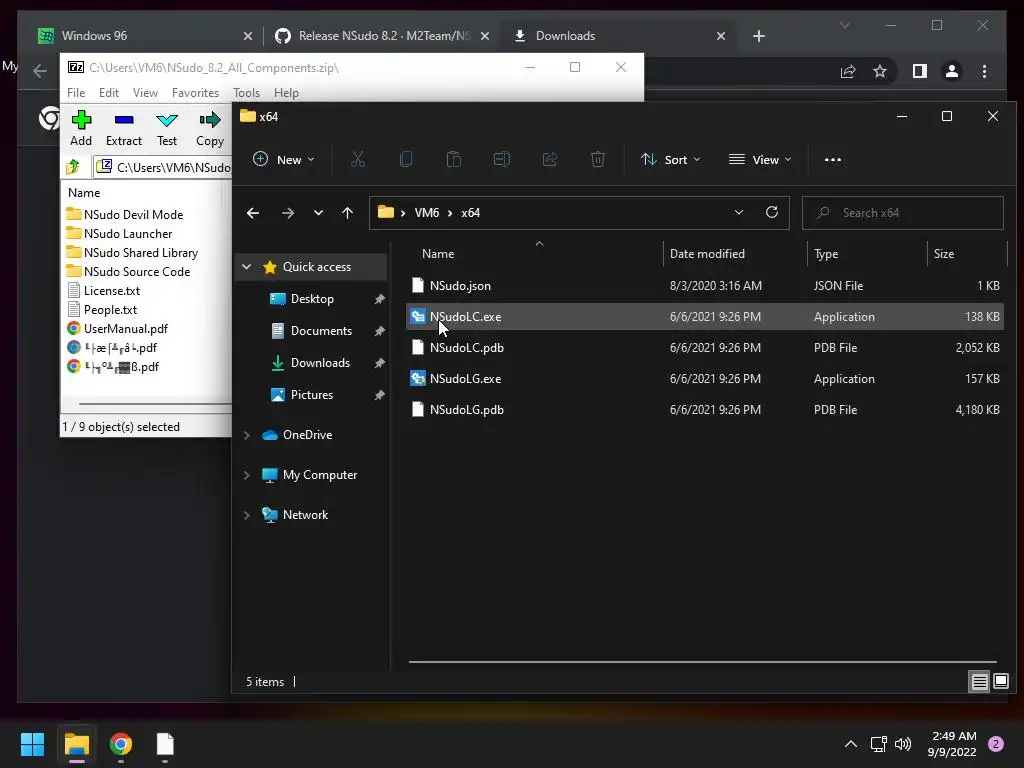1024x768 pixels.
Task: Click the Search x64 field
Action: click(x=903, y=213)
